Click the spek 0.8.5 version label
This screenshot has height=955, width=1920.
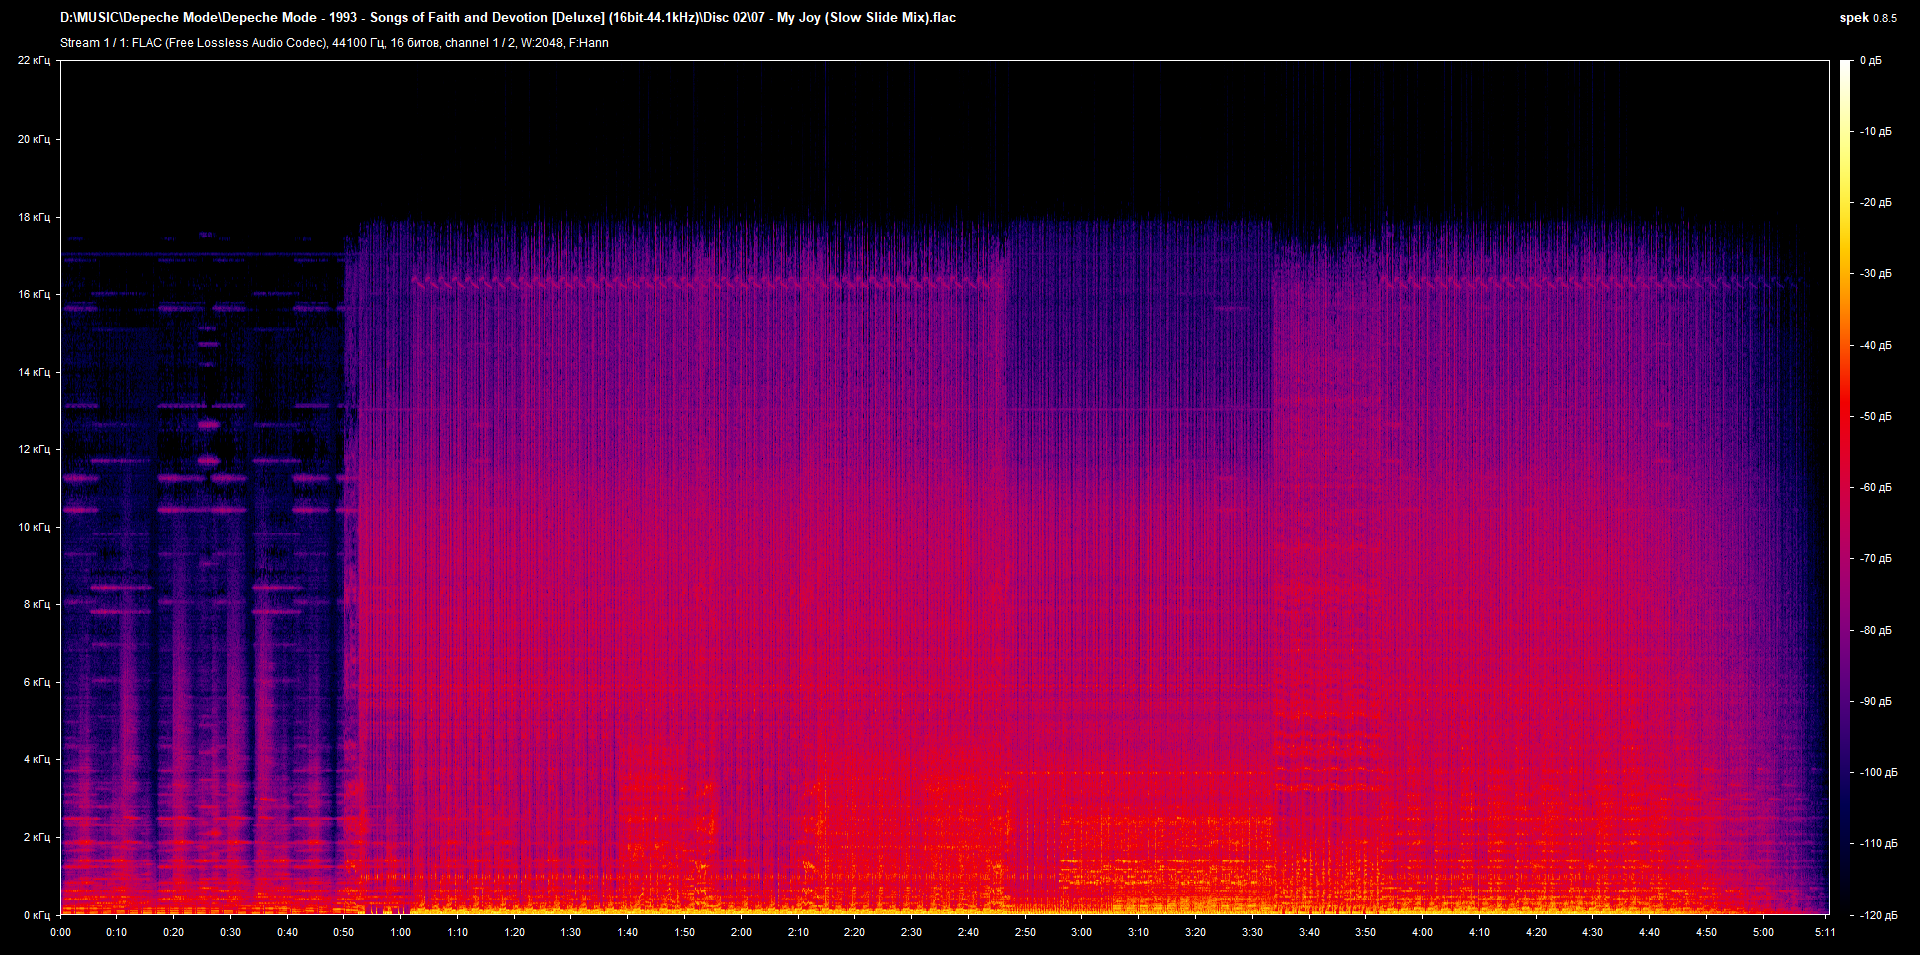pyautogui.click(x=1867, y=18)
